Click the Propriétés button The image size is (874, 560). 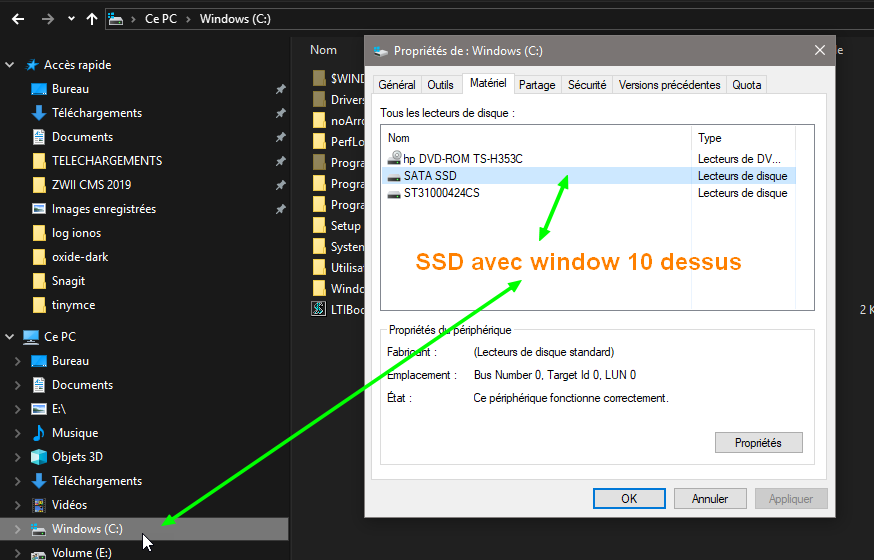click(758, 442)
